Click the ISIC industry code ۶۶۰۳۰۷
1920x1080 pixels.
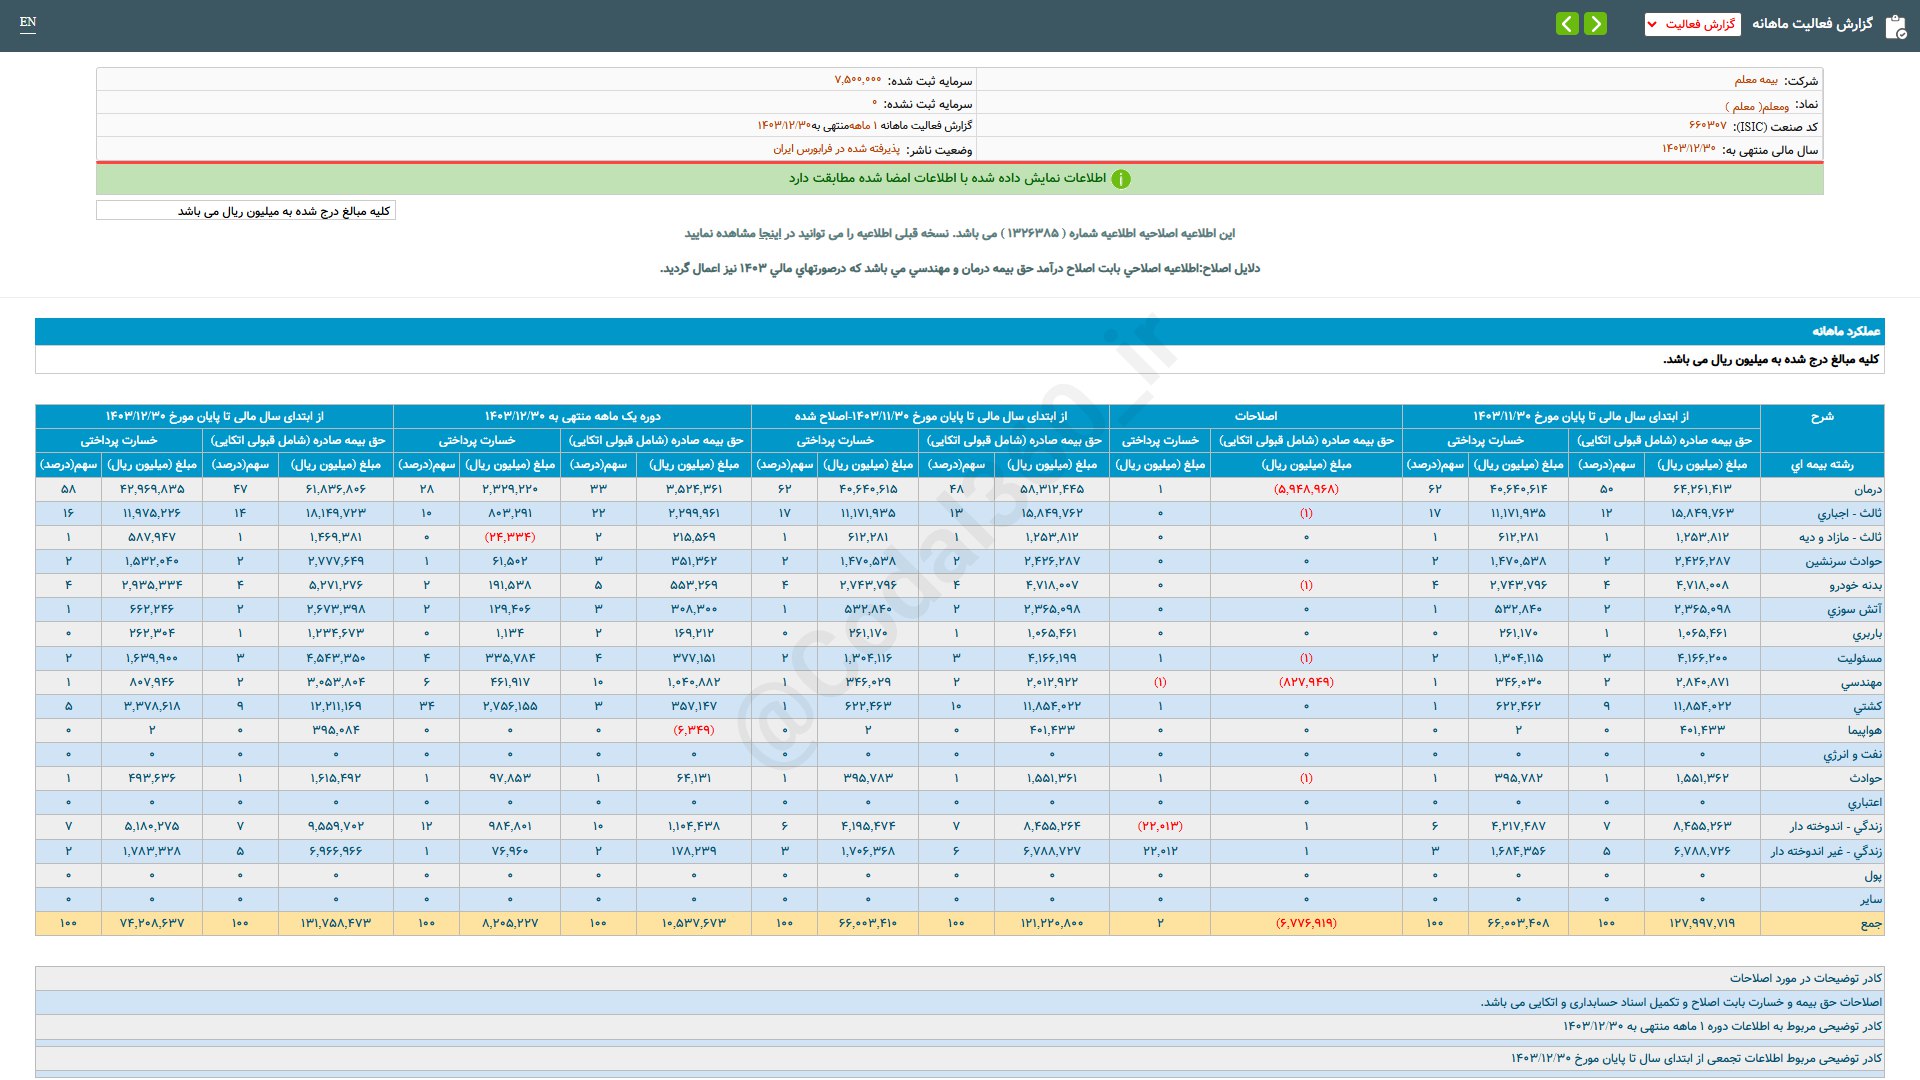click(1707, 126)
